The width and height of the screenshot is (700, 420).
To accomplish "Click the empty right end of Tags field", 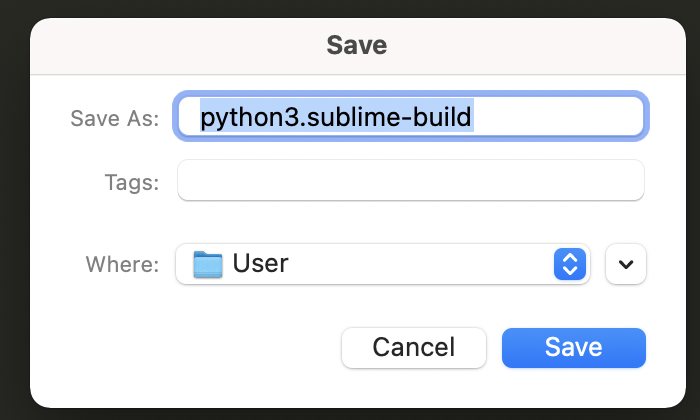I will coord(600,181).
